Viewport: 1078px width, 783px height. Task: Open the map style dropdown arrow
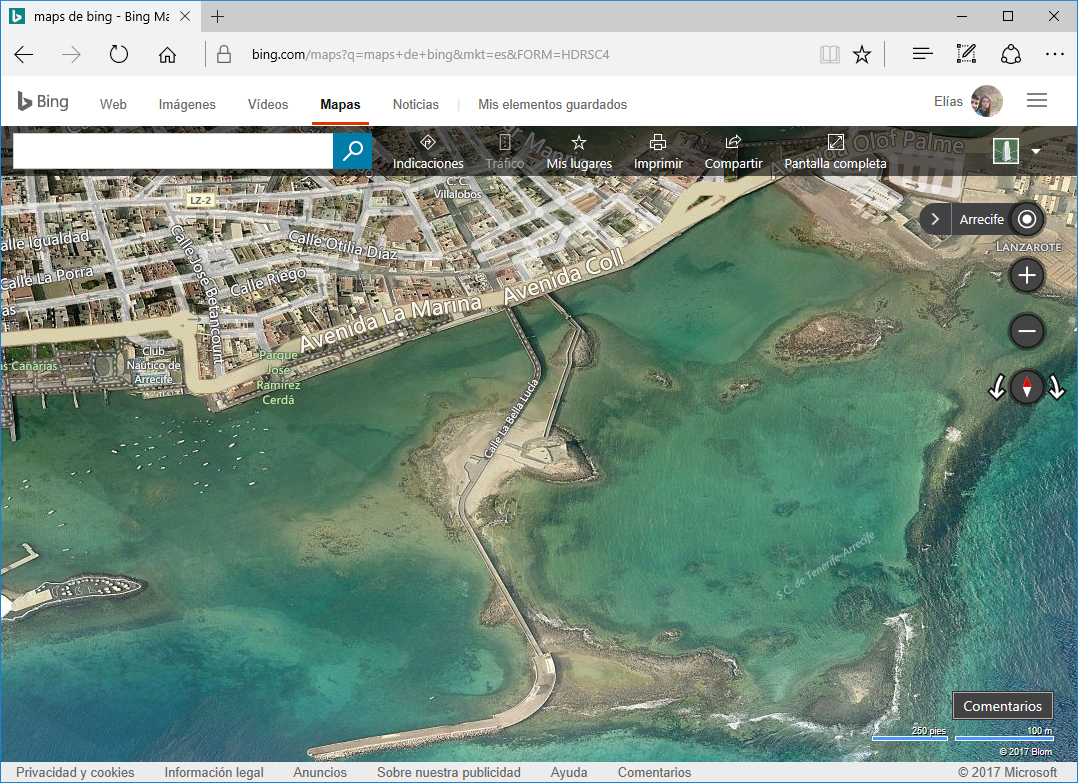1037,151
